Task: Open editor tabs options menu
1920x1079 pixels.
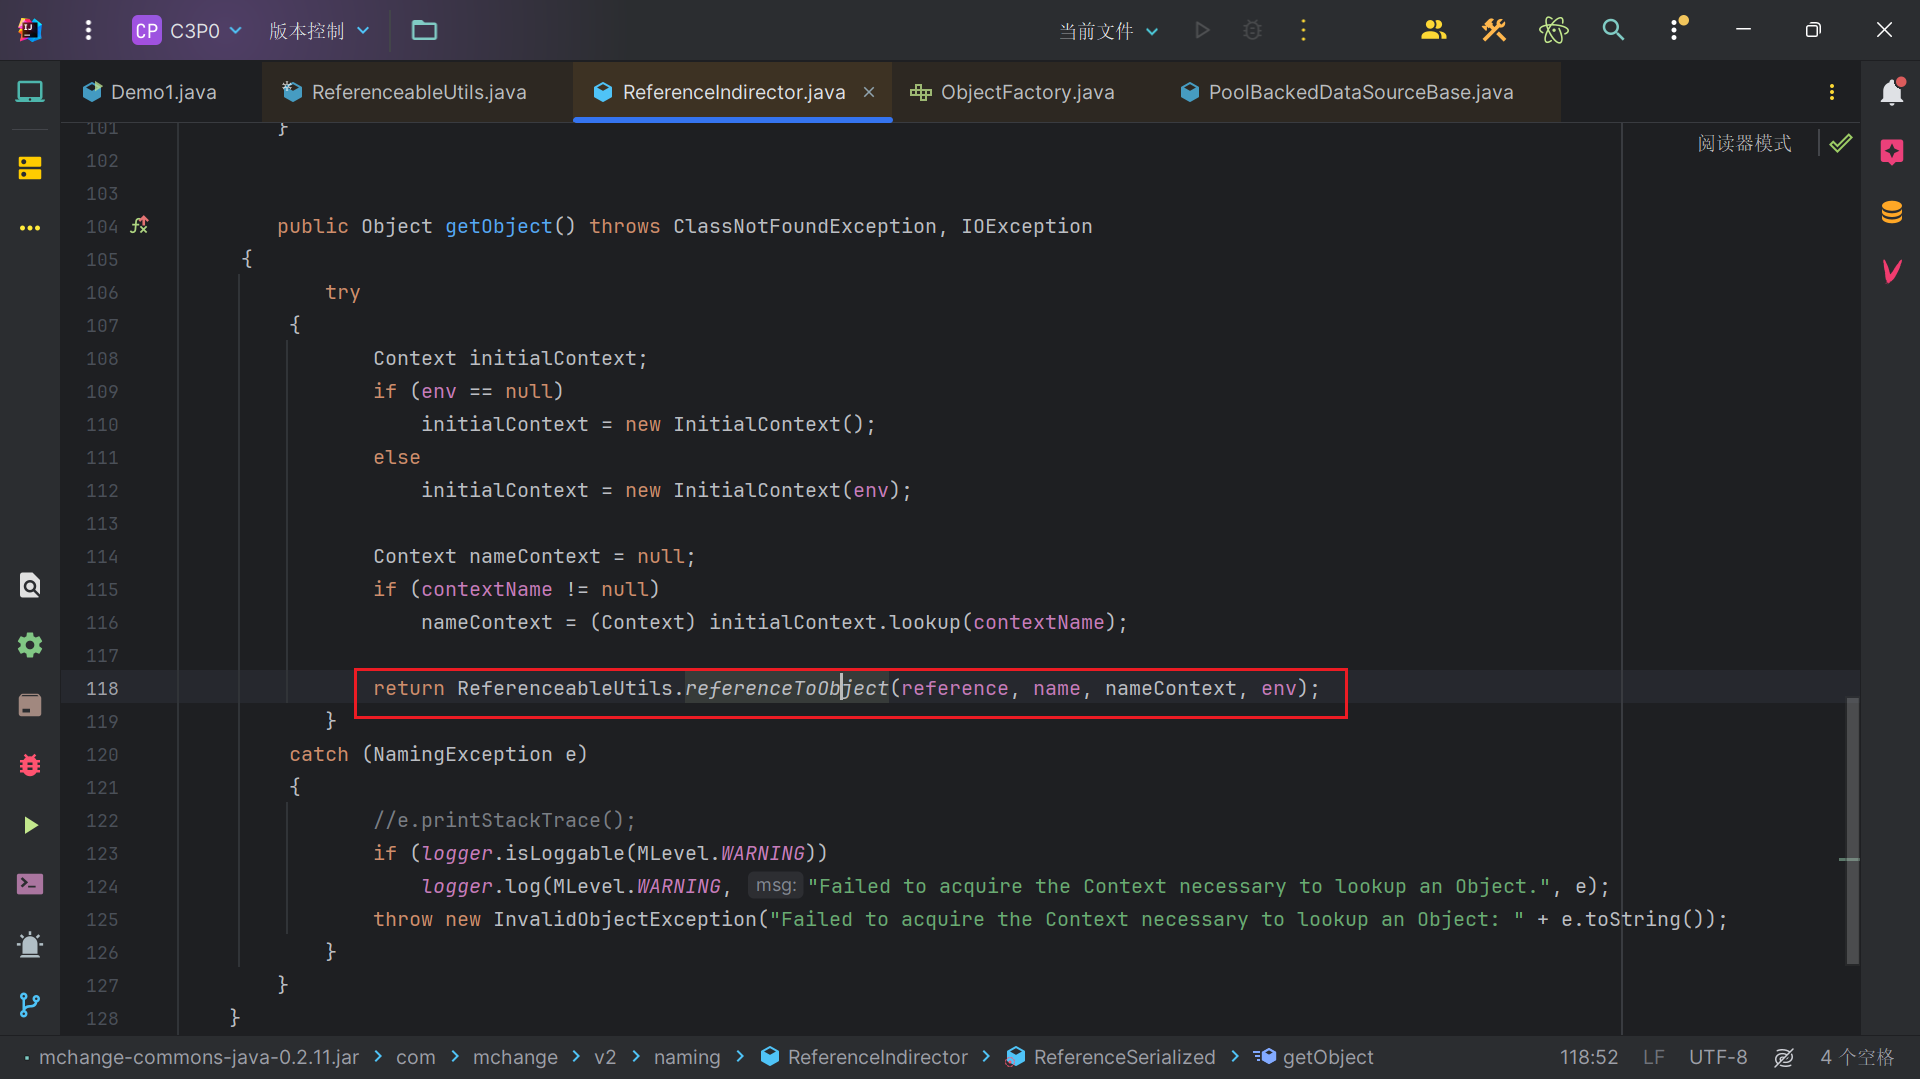Action: (1832, 92)
